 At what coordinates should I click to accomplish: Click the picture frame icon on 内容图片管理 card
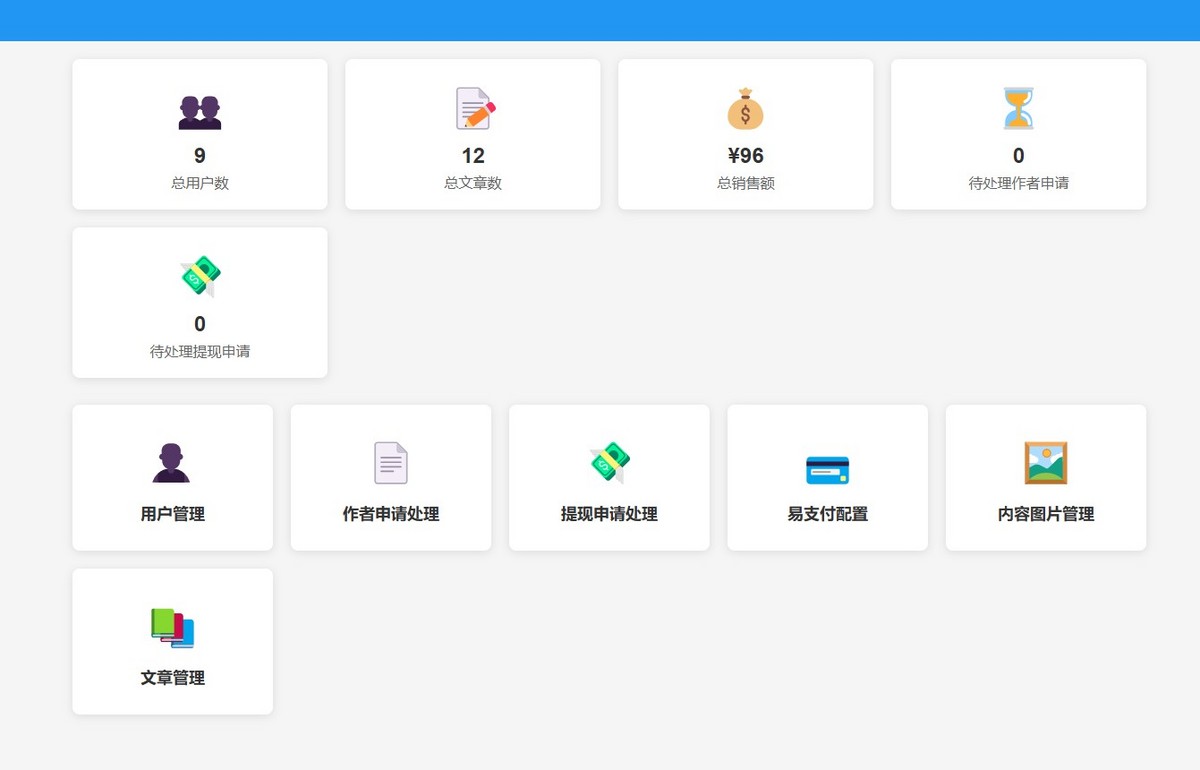click(x=1045, y=461)
